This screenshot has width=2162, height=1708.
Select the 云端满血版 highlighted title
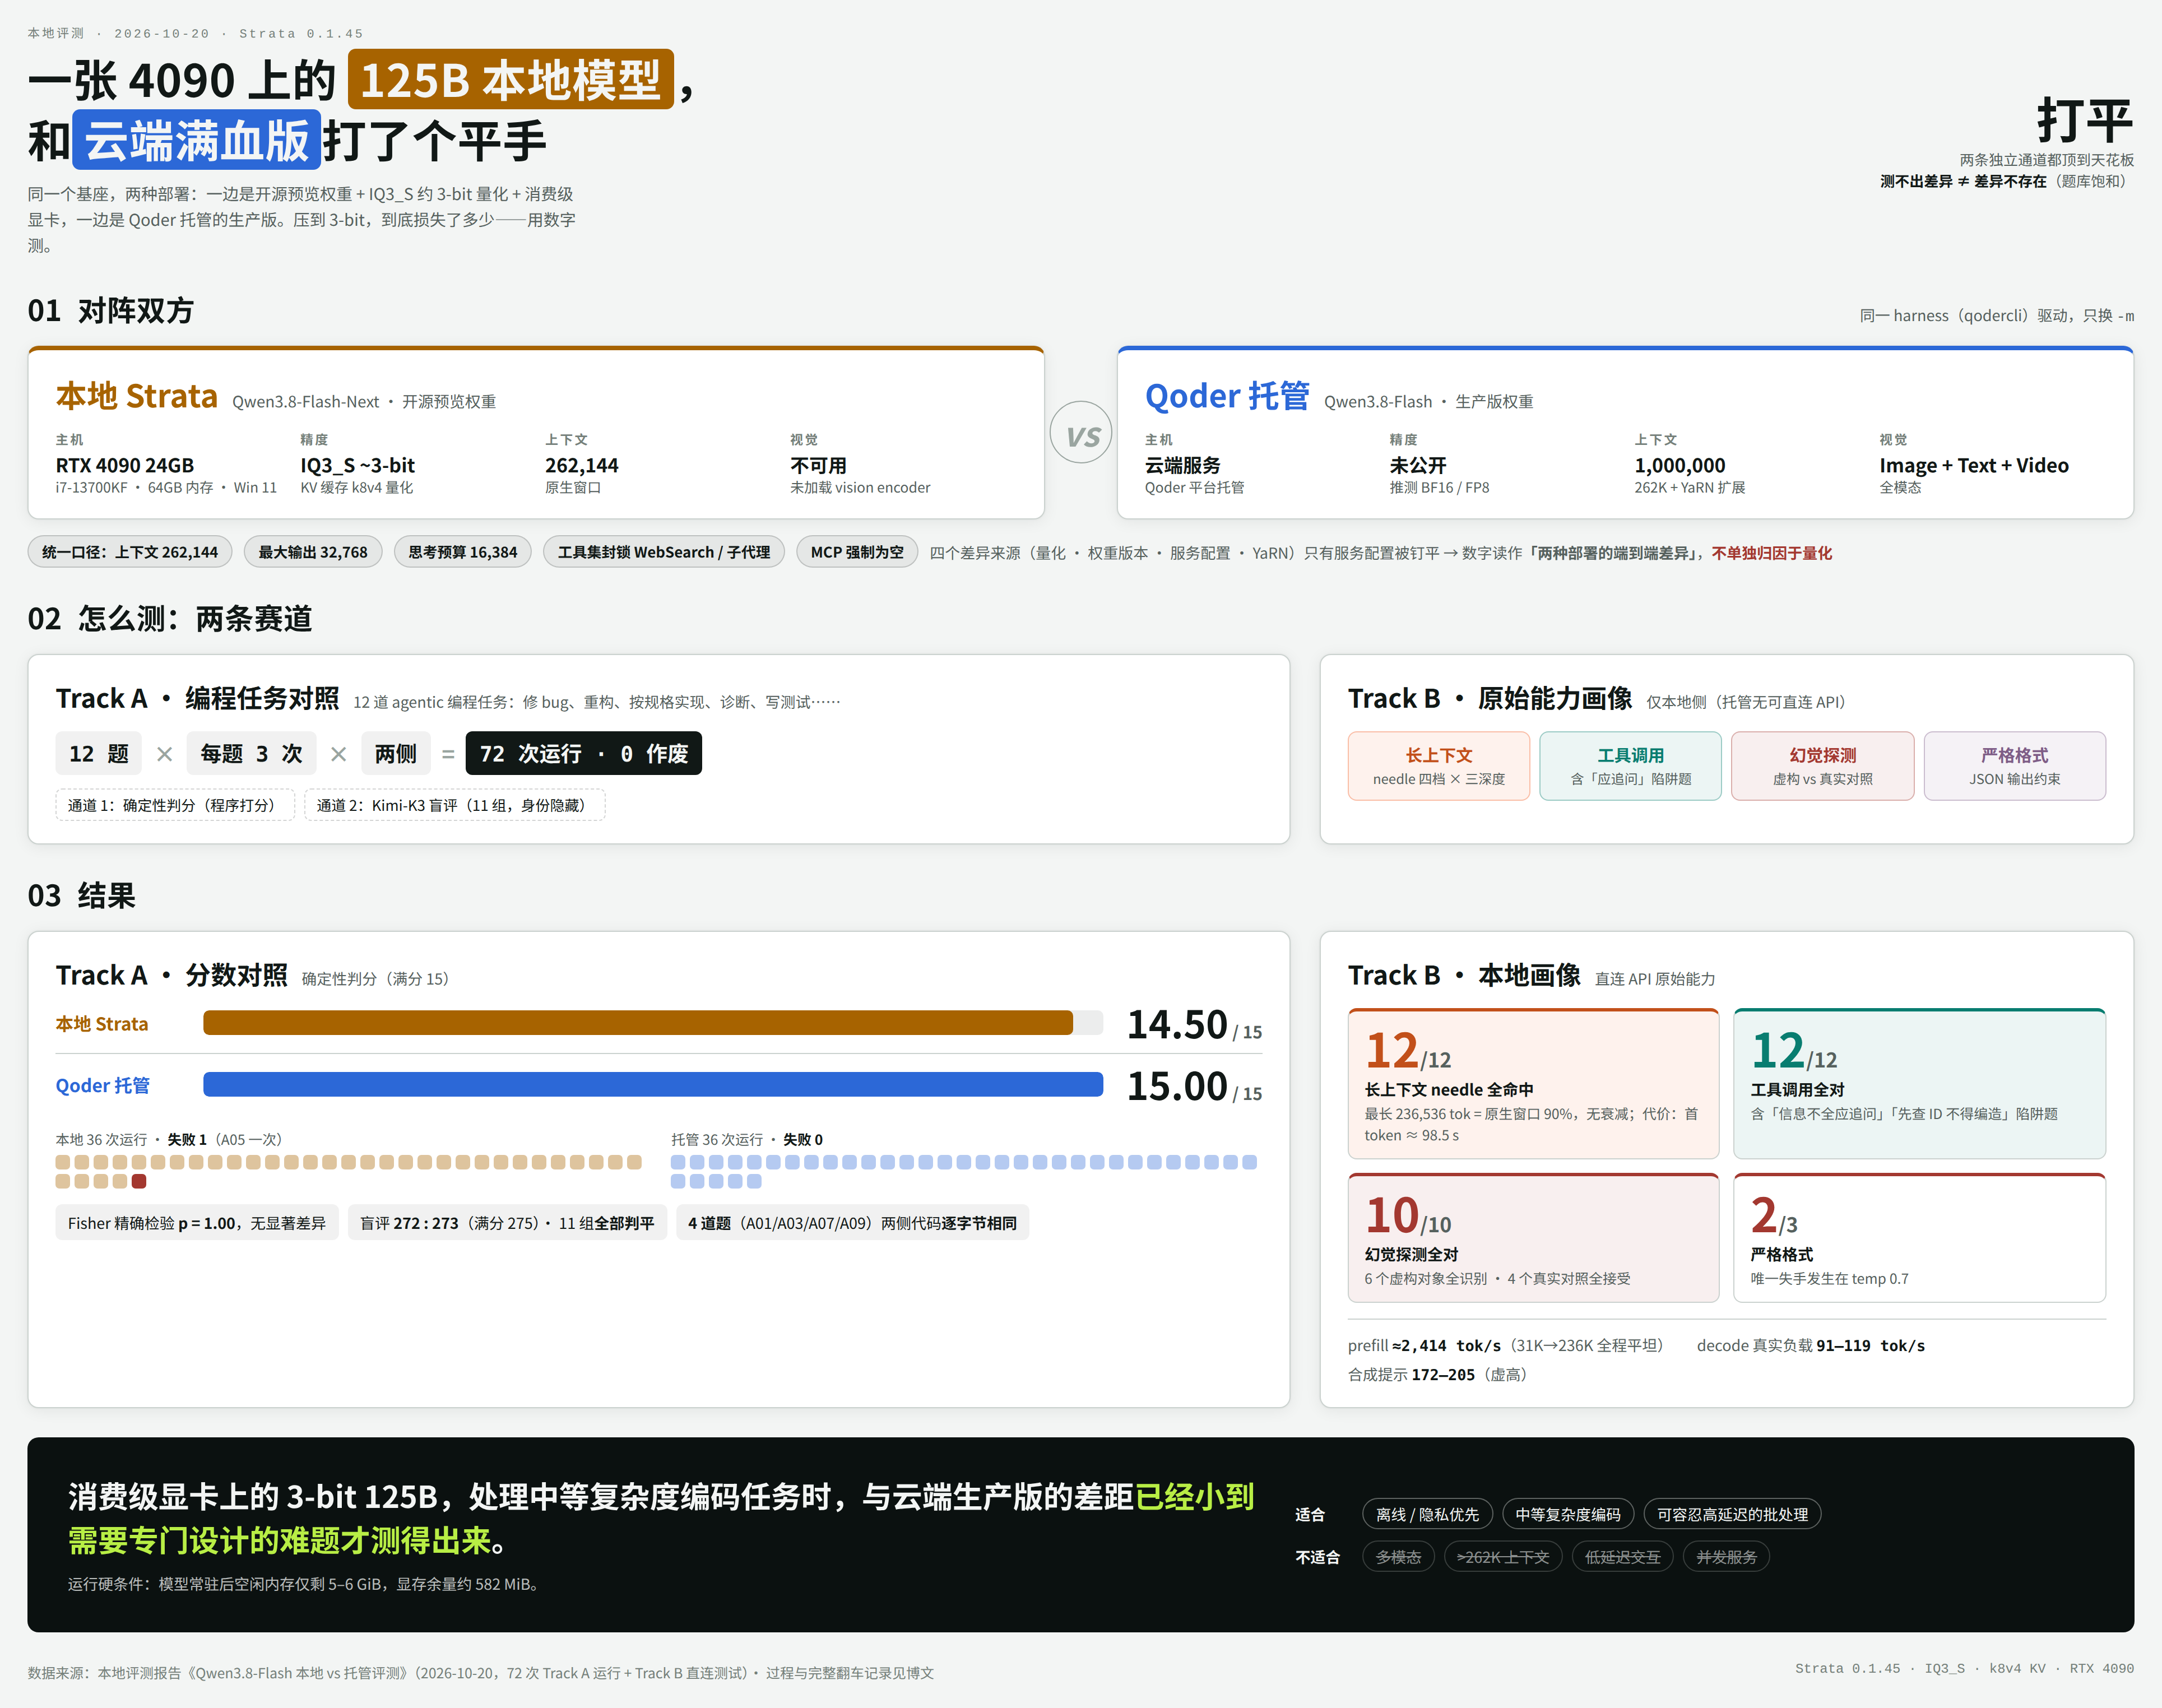click(196, 139)
